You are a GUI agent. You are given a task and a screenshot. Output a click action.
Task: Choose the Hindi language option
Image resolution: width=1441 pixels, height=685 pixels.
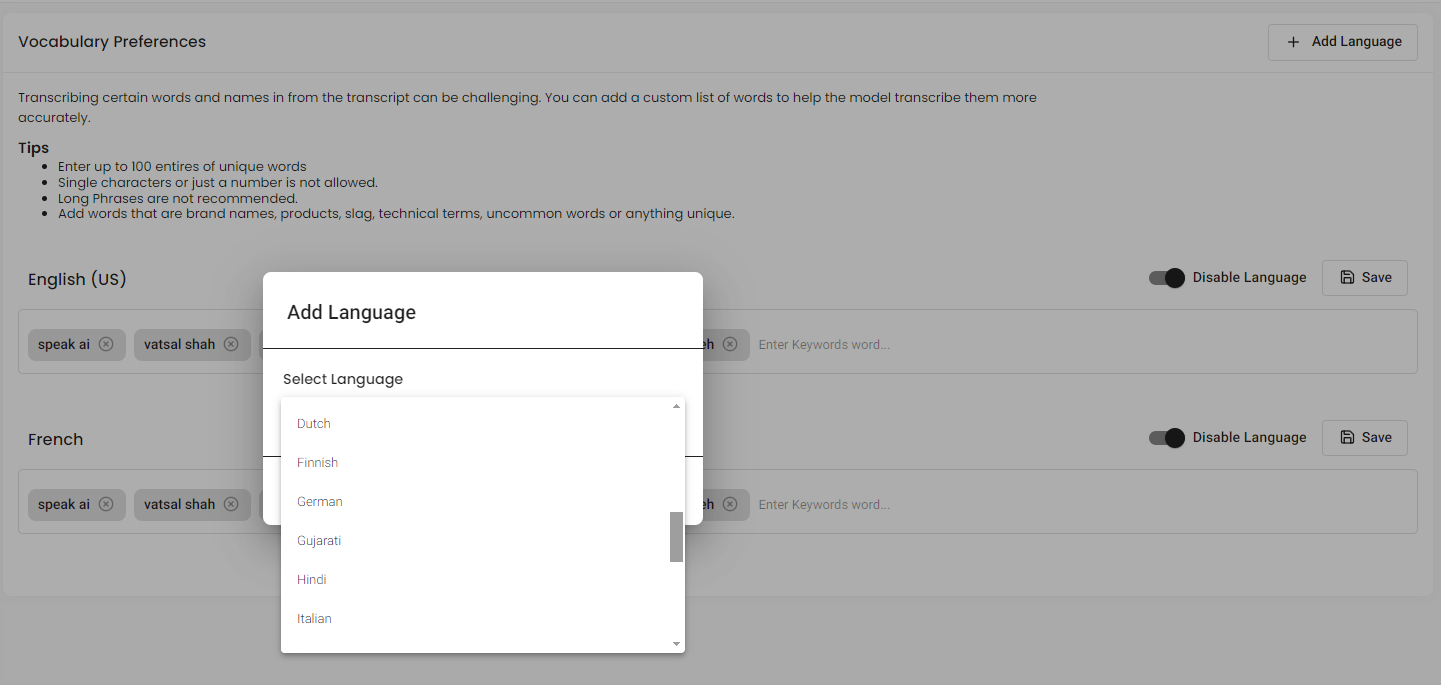[312, 580]
